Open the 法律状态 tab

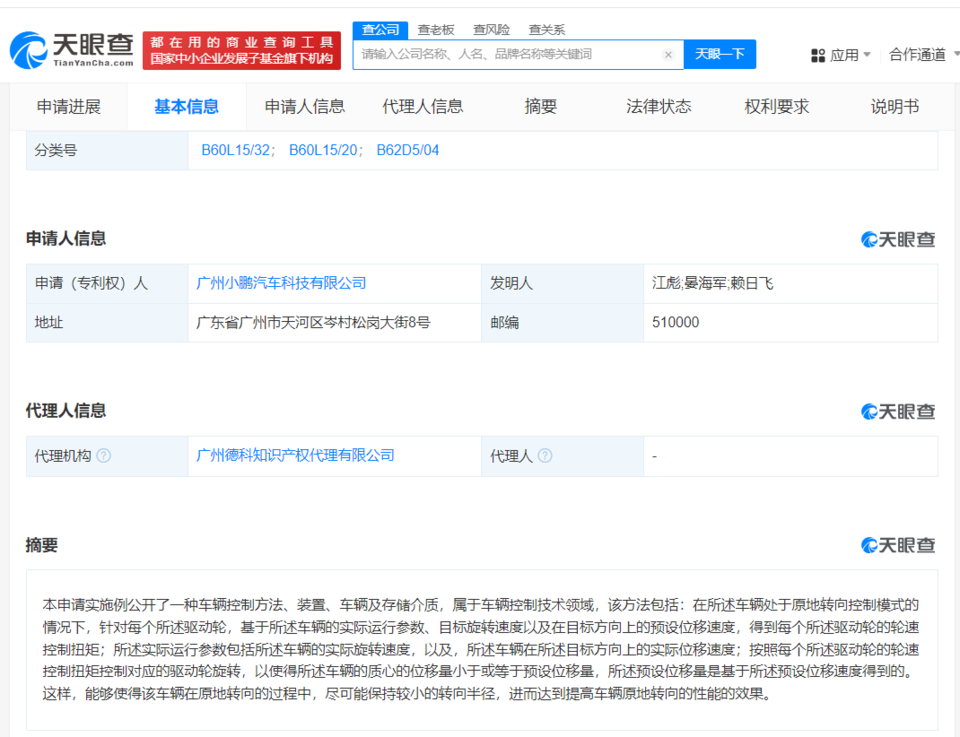658,107
